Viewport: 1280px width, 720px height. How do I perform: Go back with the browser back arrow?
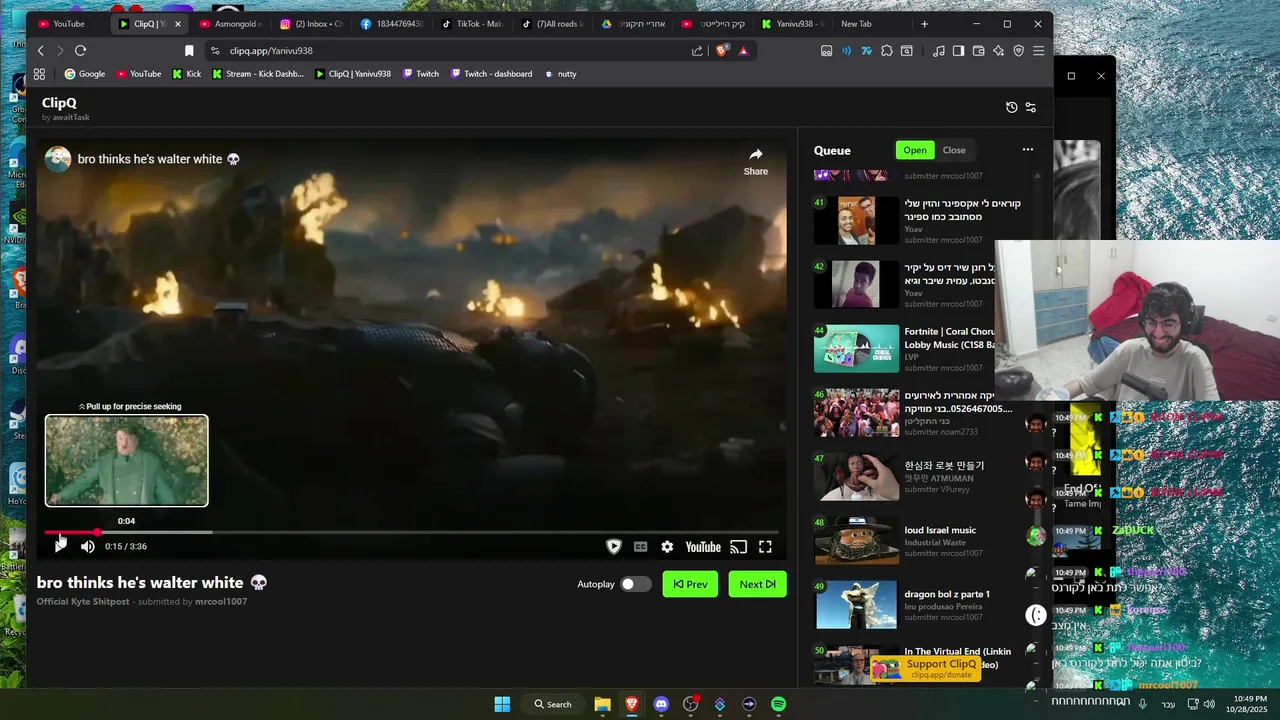41,51
